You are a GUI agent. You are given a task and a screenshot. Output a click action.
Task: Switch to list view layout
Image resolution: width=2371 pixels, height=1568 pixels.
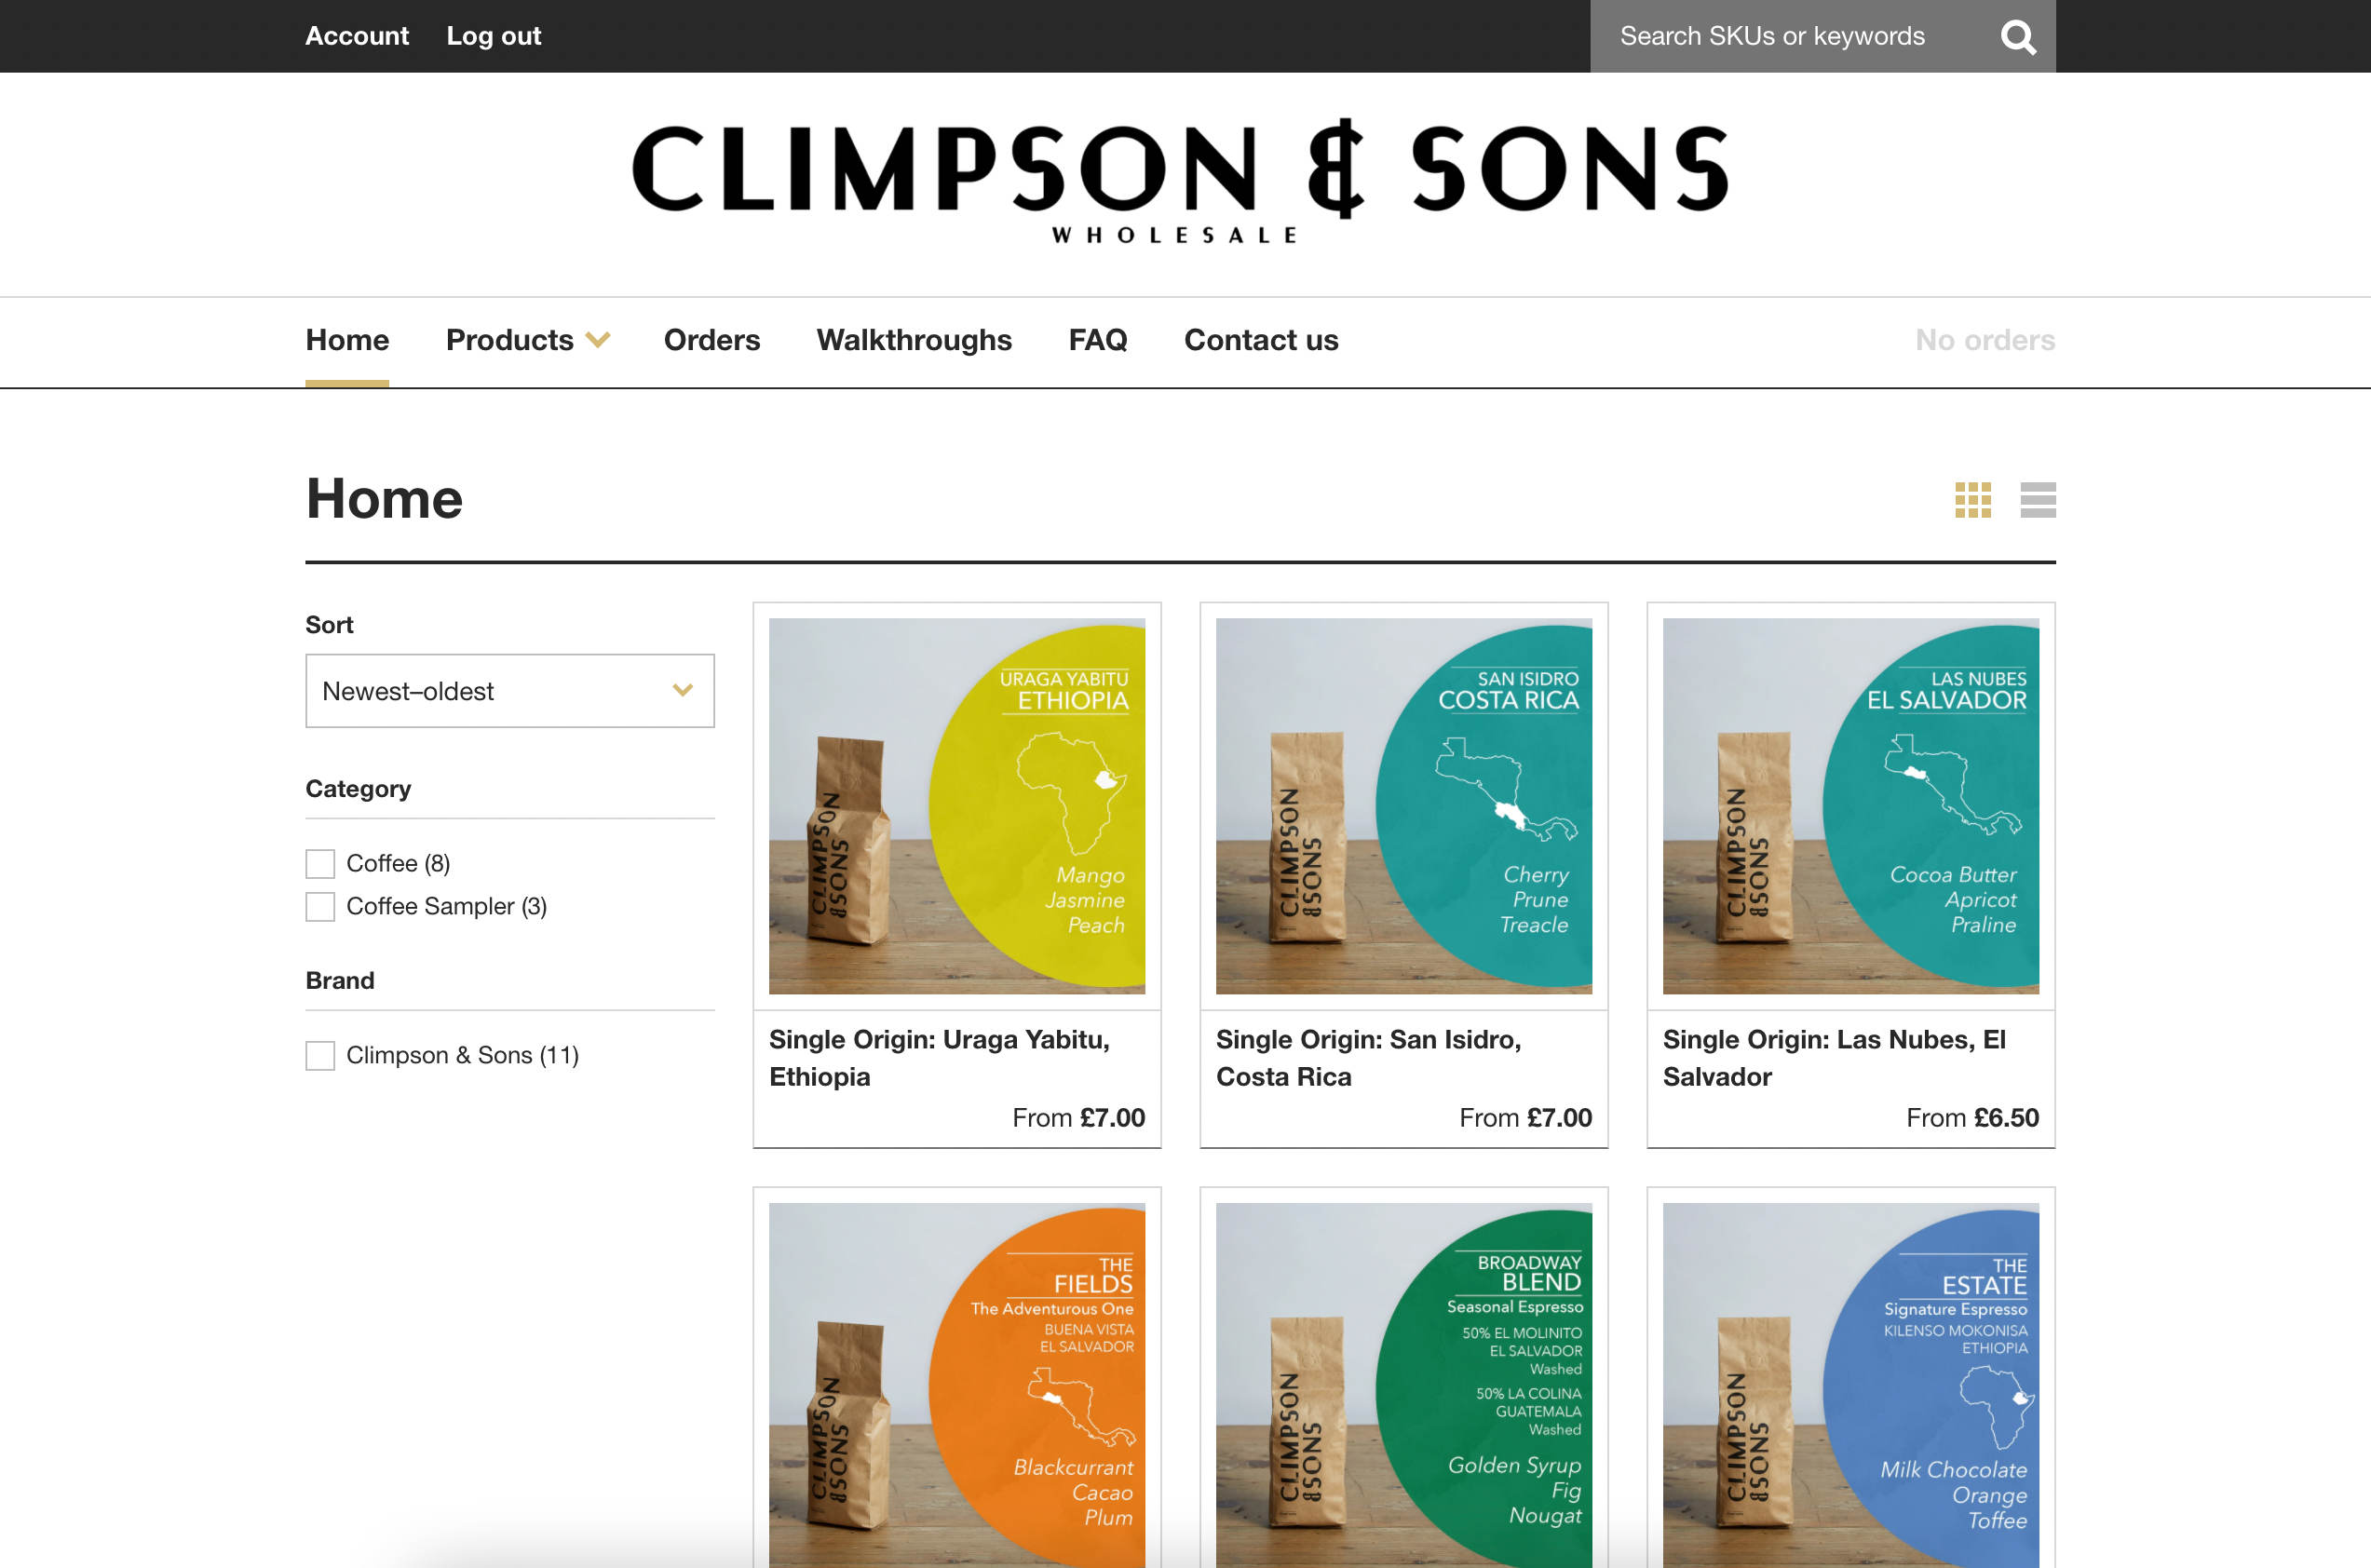click(x=2037, y=500)
